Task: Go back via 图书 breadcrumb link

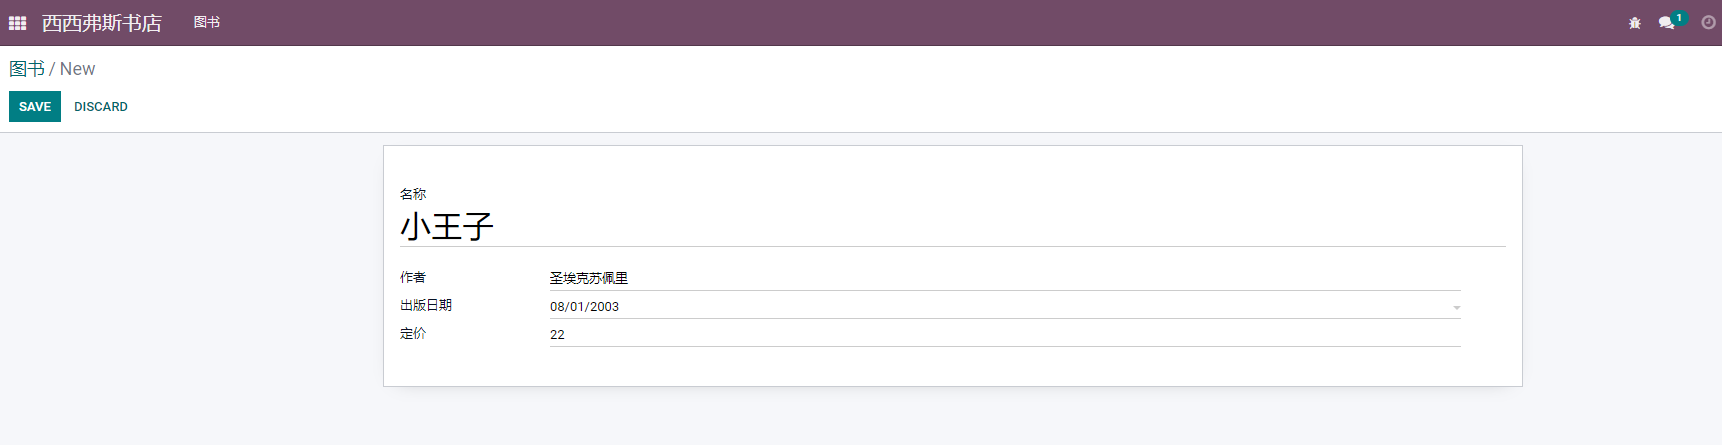Action: click(x=27, y=69)
